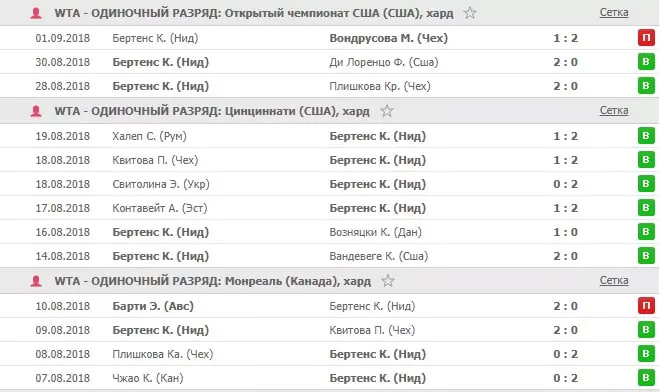Image resolution: width=660 pixels, height=392 pixels.
Task: Open Сетка draw link for Цинциннати
Action: tap(614, 111)
